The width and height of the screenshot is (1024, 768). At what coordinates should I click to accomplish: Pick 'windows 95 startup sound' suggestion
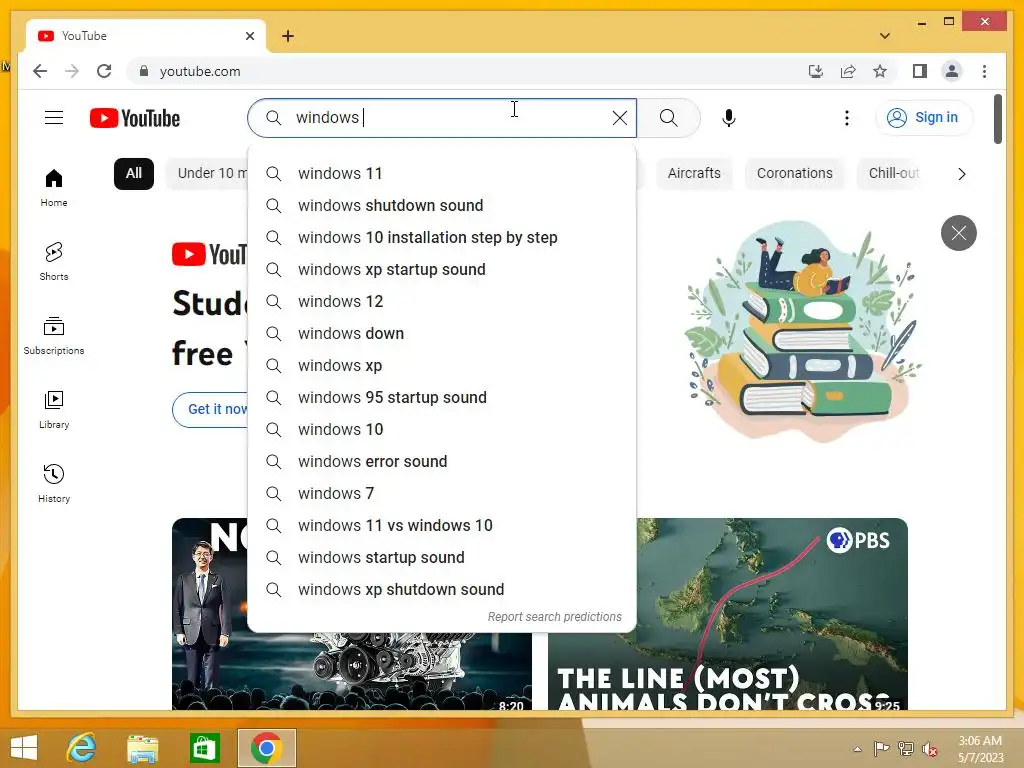tap(442, 398)
